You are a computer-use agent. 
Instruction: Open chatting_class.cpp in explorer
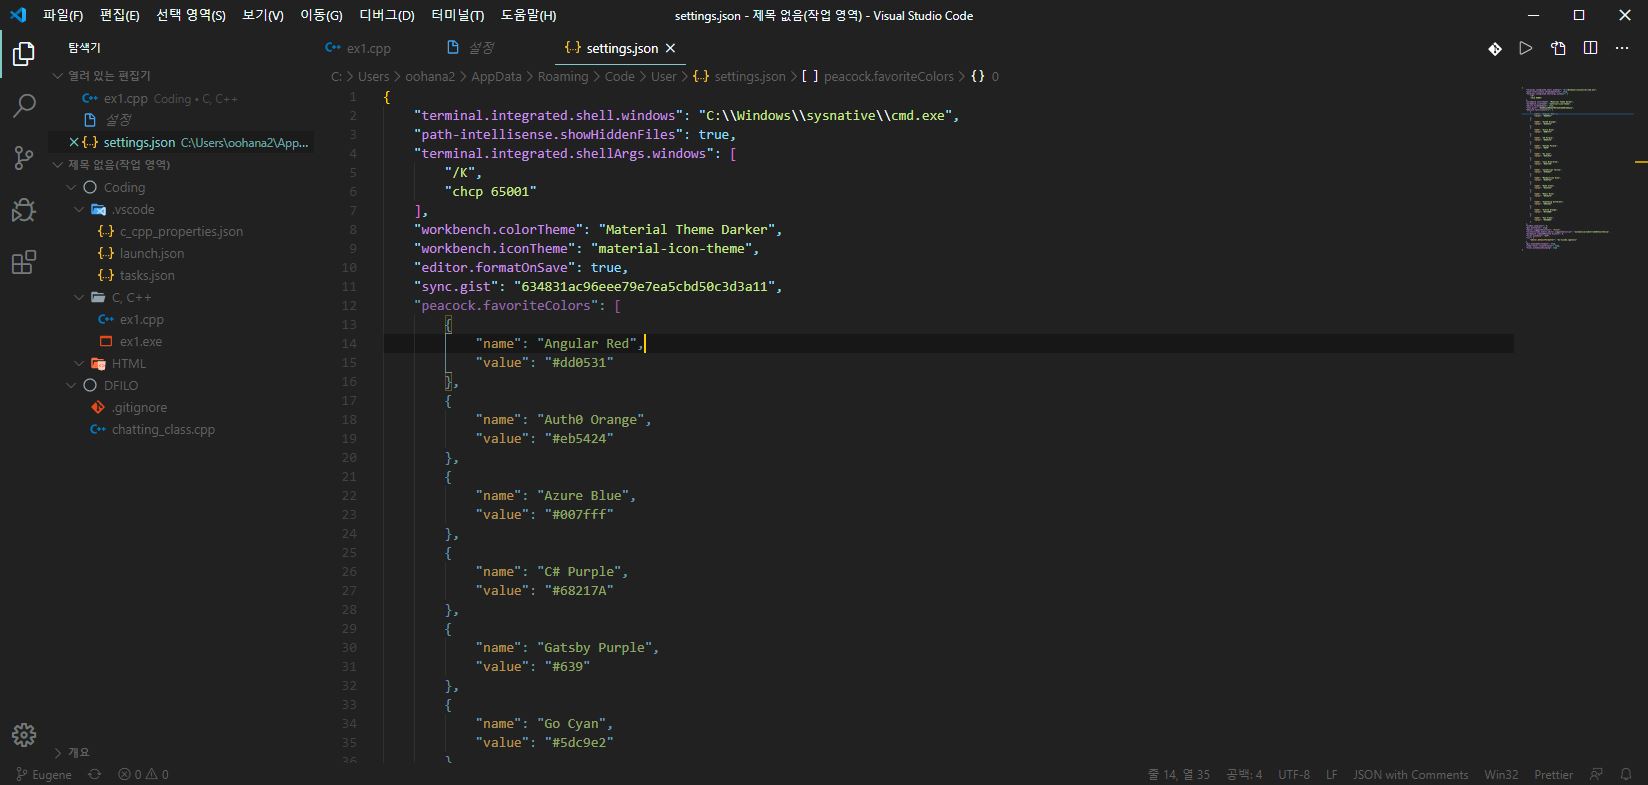click(163, 430)
